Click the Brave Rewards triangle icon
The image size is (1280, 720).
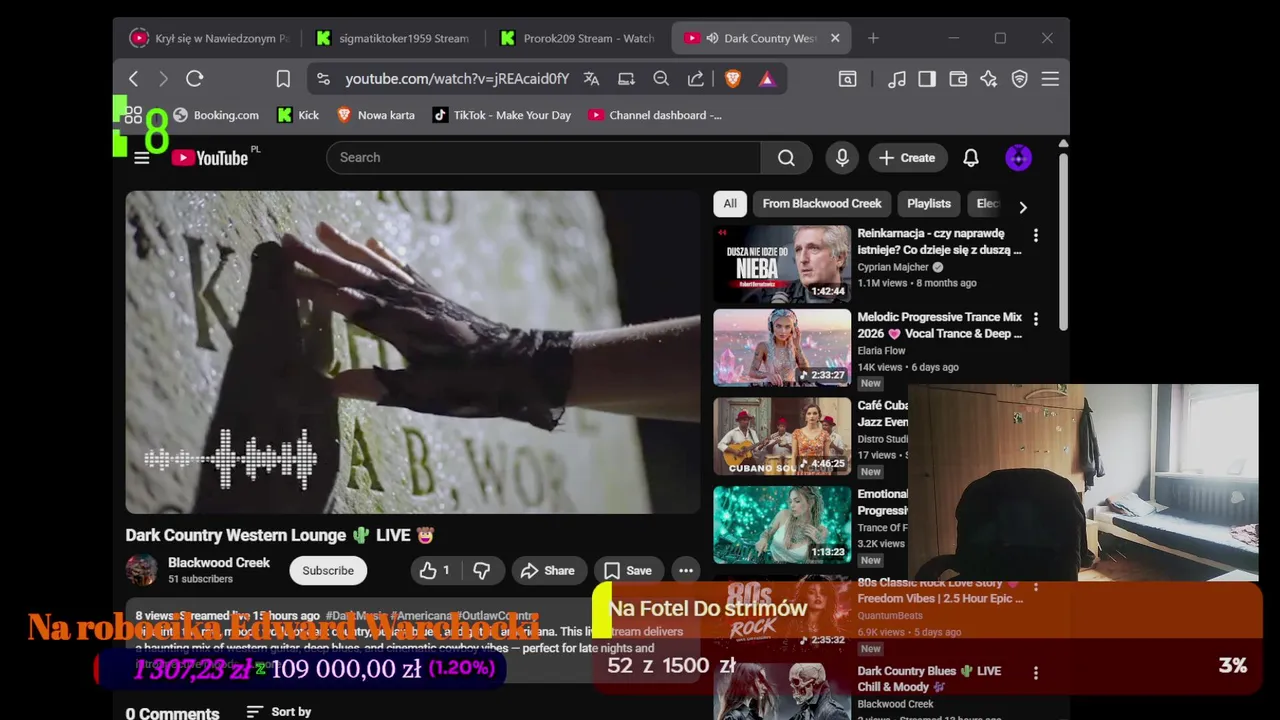[x=767, y=79]
